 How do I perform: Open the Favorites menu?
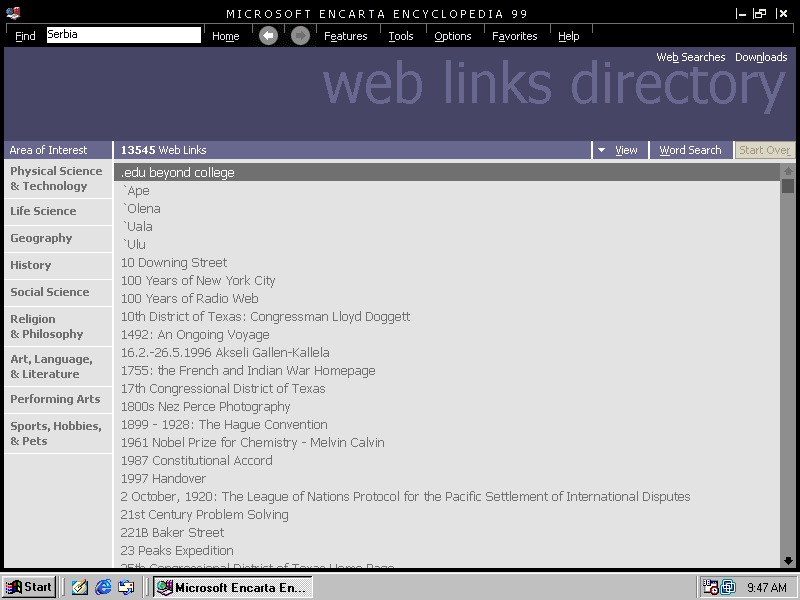(x=514, y=36)
